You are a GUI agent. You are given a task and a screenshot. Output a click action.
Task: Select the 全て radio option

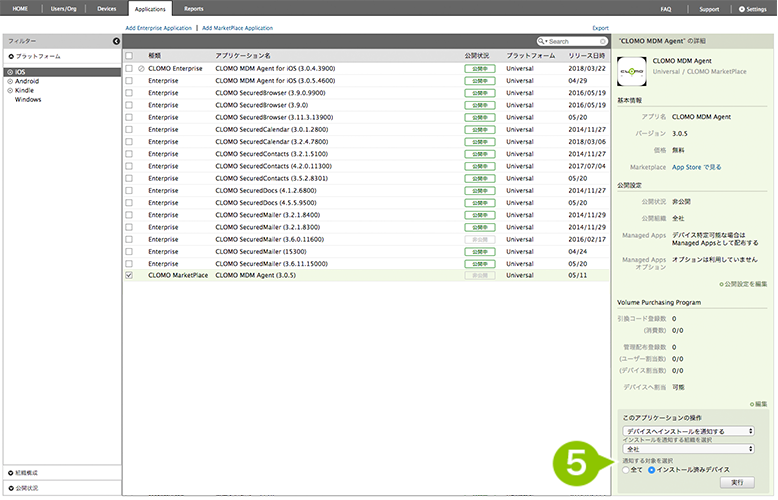(626, 470)
